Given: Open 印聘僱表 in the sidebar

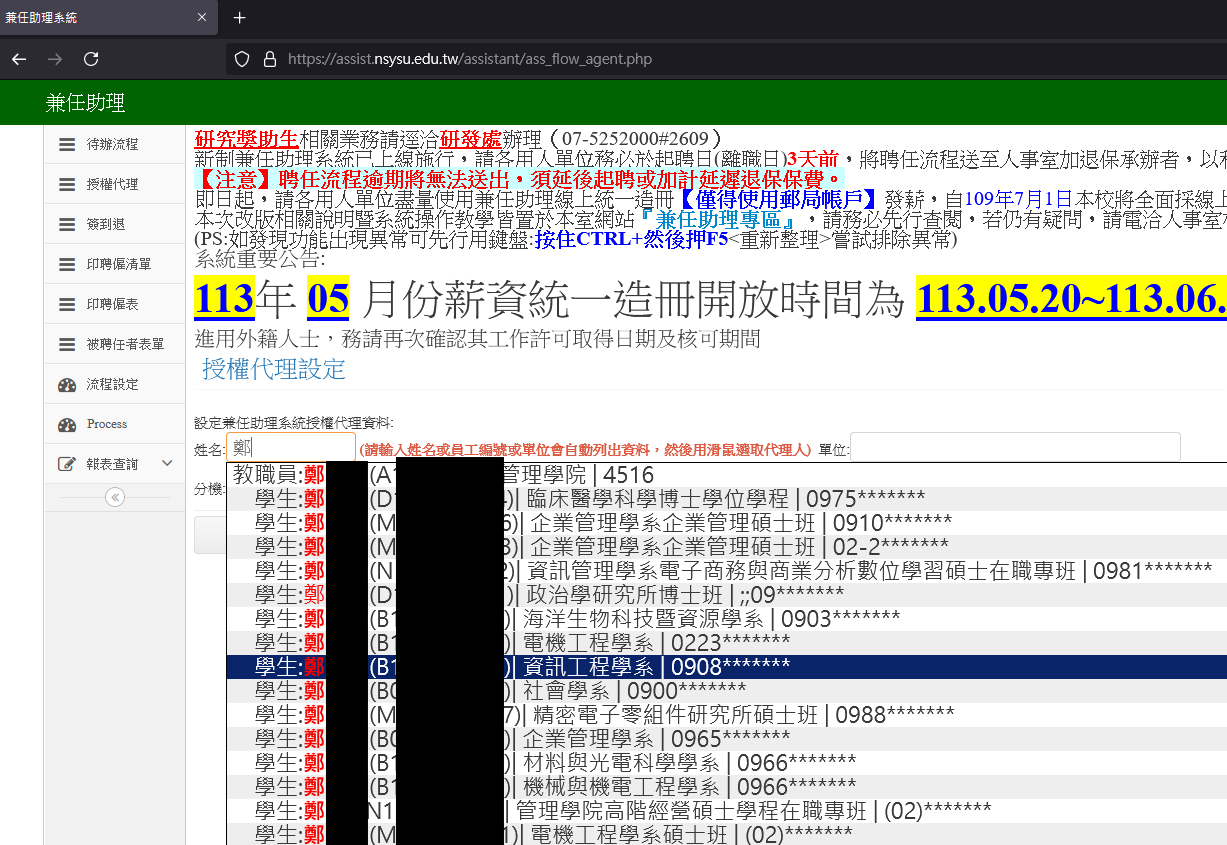Looking at the screenshot, I should click(x=115, y=304).
